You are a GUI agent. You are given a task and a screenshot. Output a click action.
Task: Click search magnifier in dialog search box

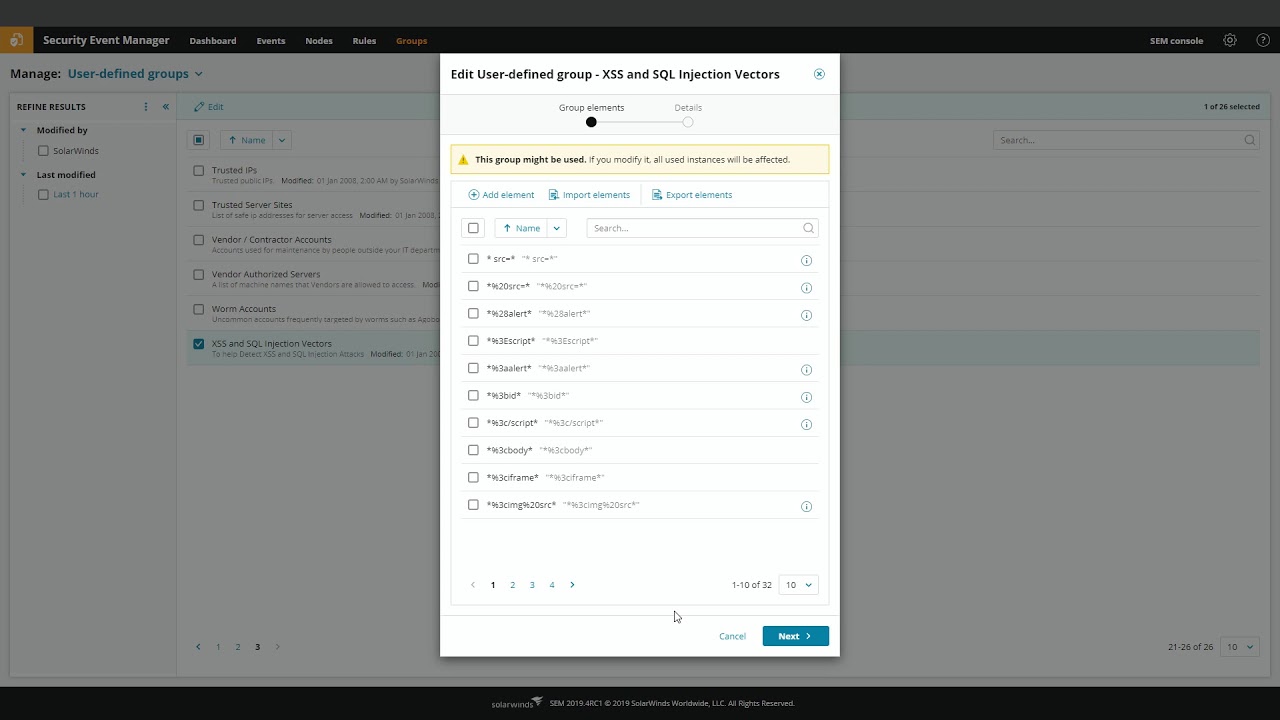coord(808,228)
